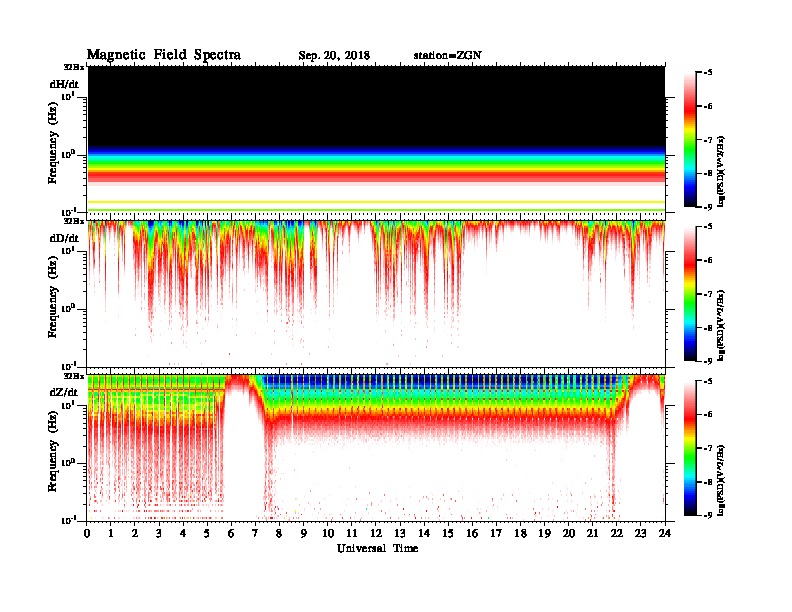Screen dimensions: 792x612
Task: Click hour tick label 9 on time axis
Action: click(304, 533)
